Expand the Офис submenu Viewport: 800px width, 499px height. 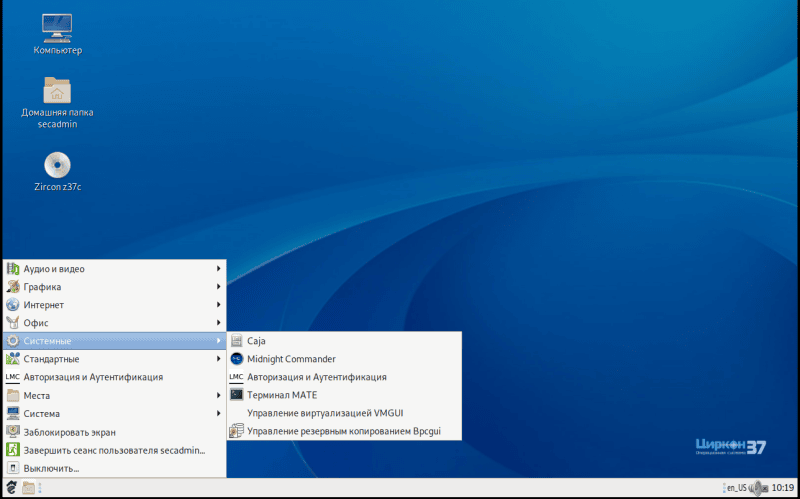[36, 323]
